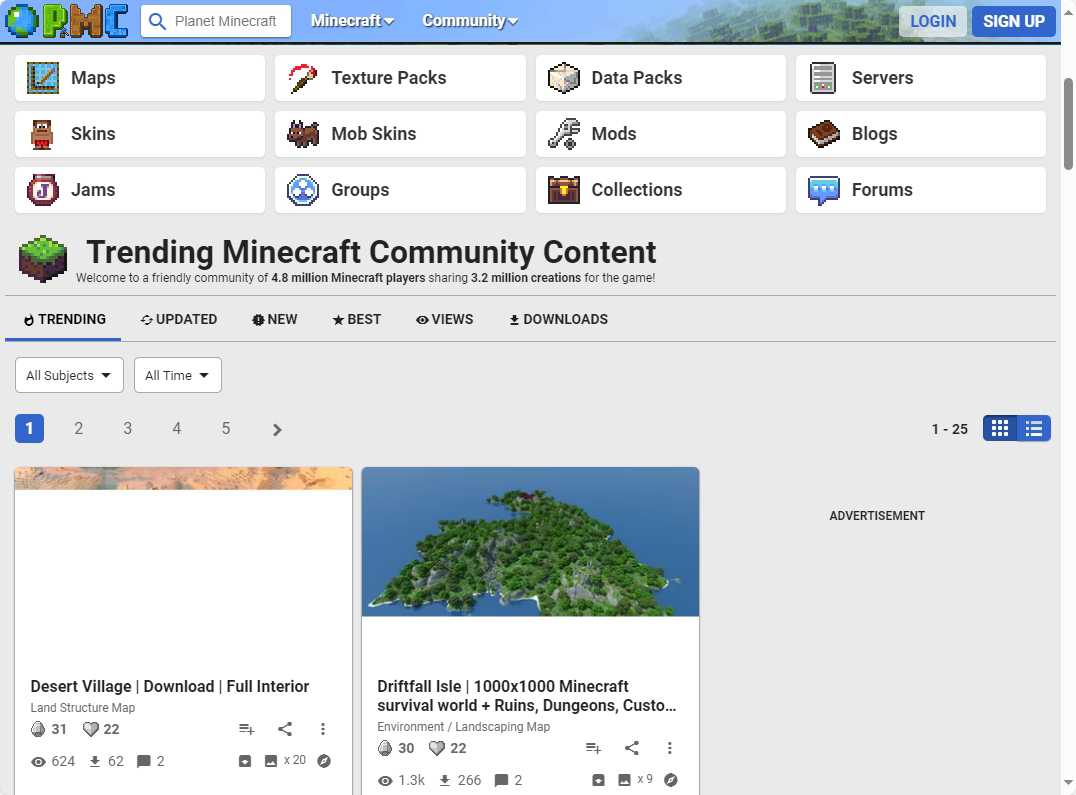Open Desert Village title link

[x=169, y=687]
